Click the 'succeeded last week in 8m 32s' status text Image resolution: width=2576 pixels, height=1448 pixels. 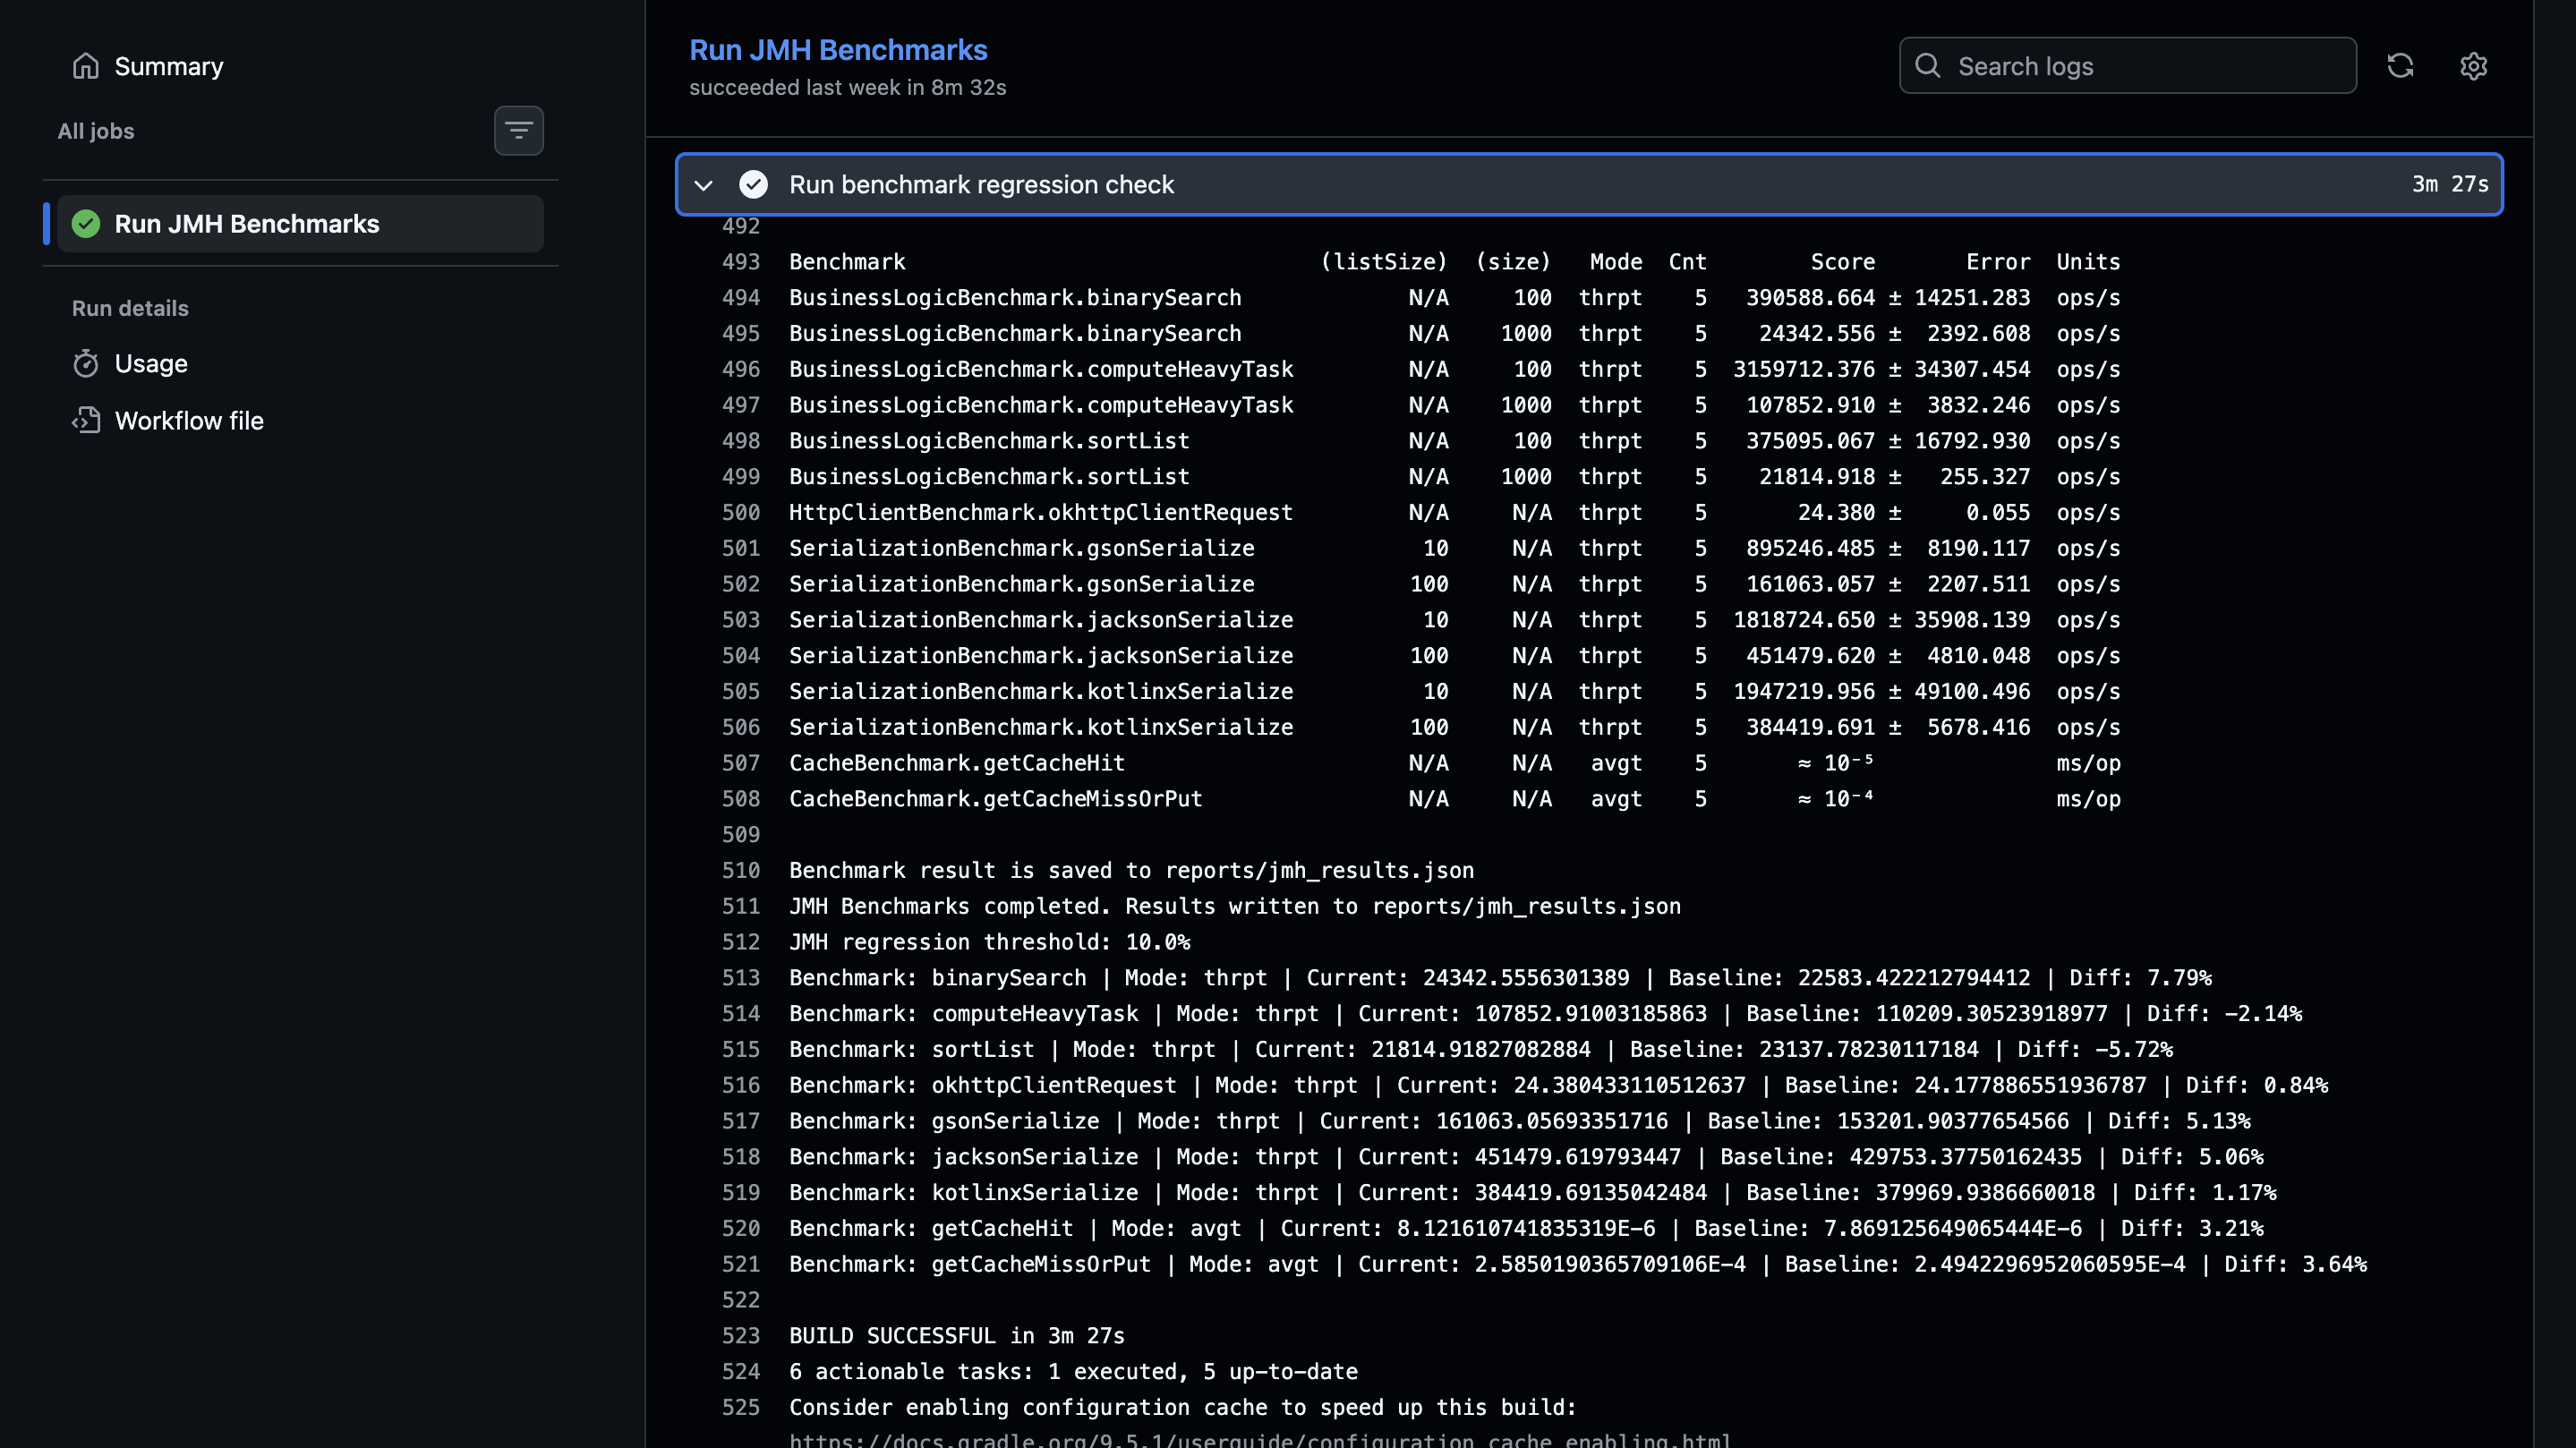tap(848, 88)
